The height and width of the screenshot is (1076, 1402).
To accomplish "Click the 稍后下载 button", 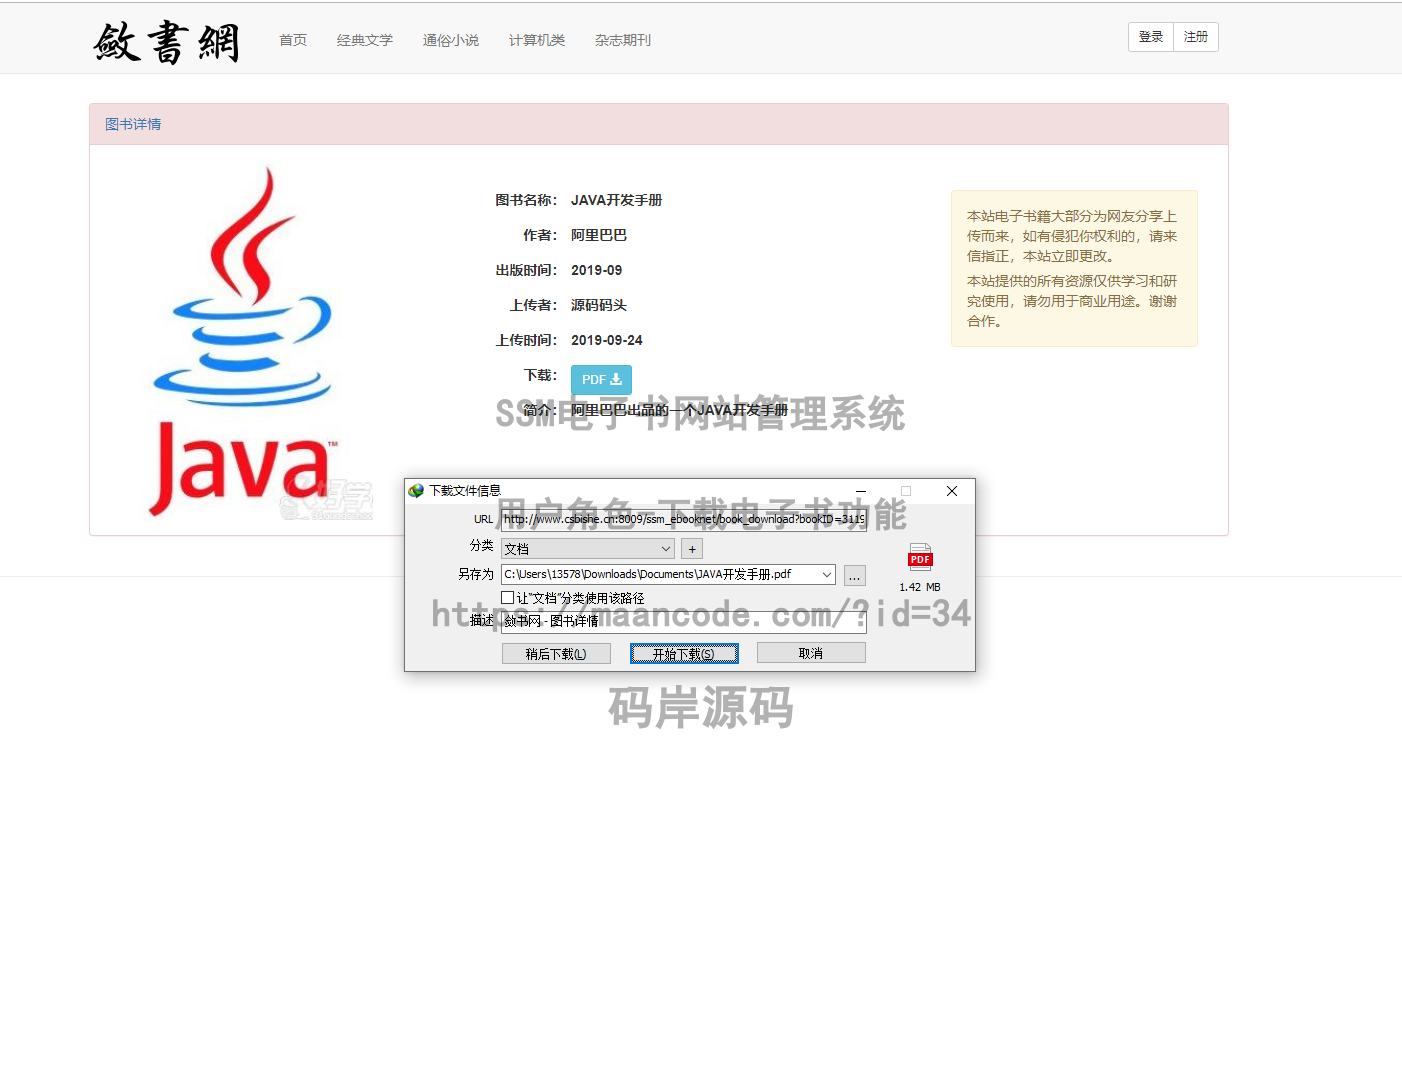I will pos(556,654).
